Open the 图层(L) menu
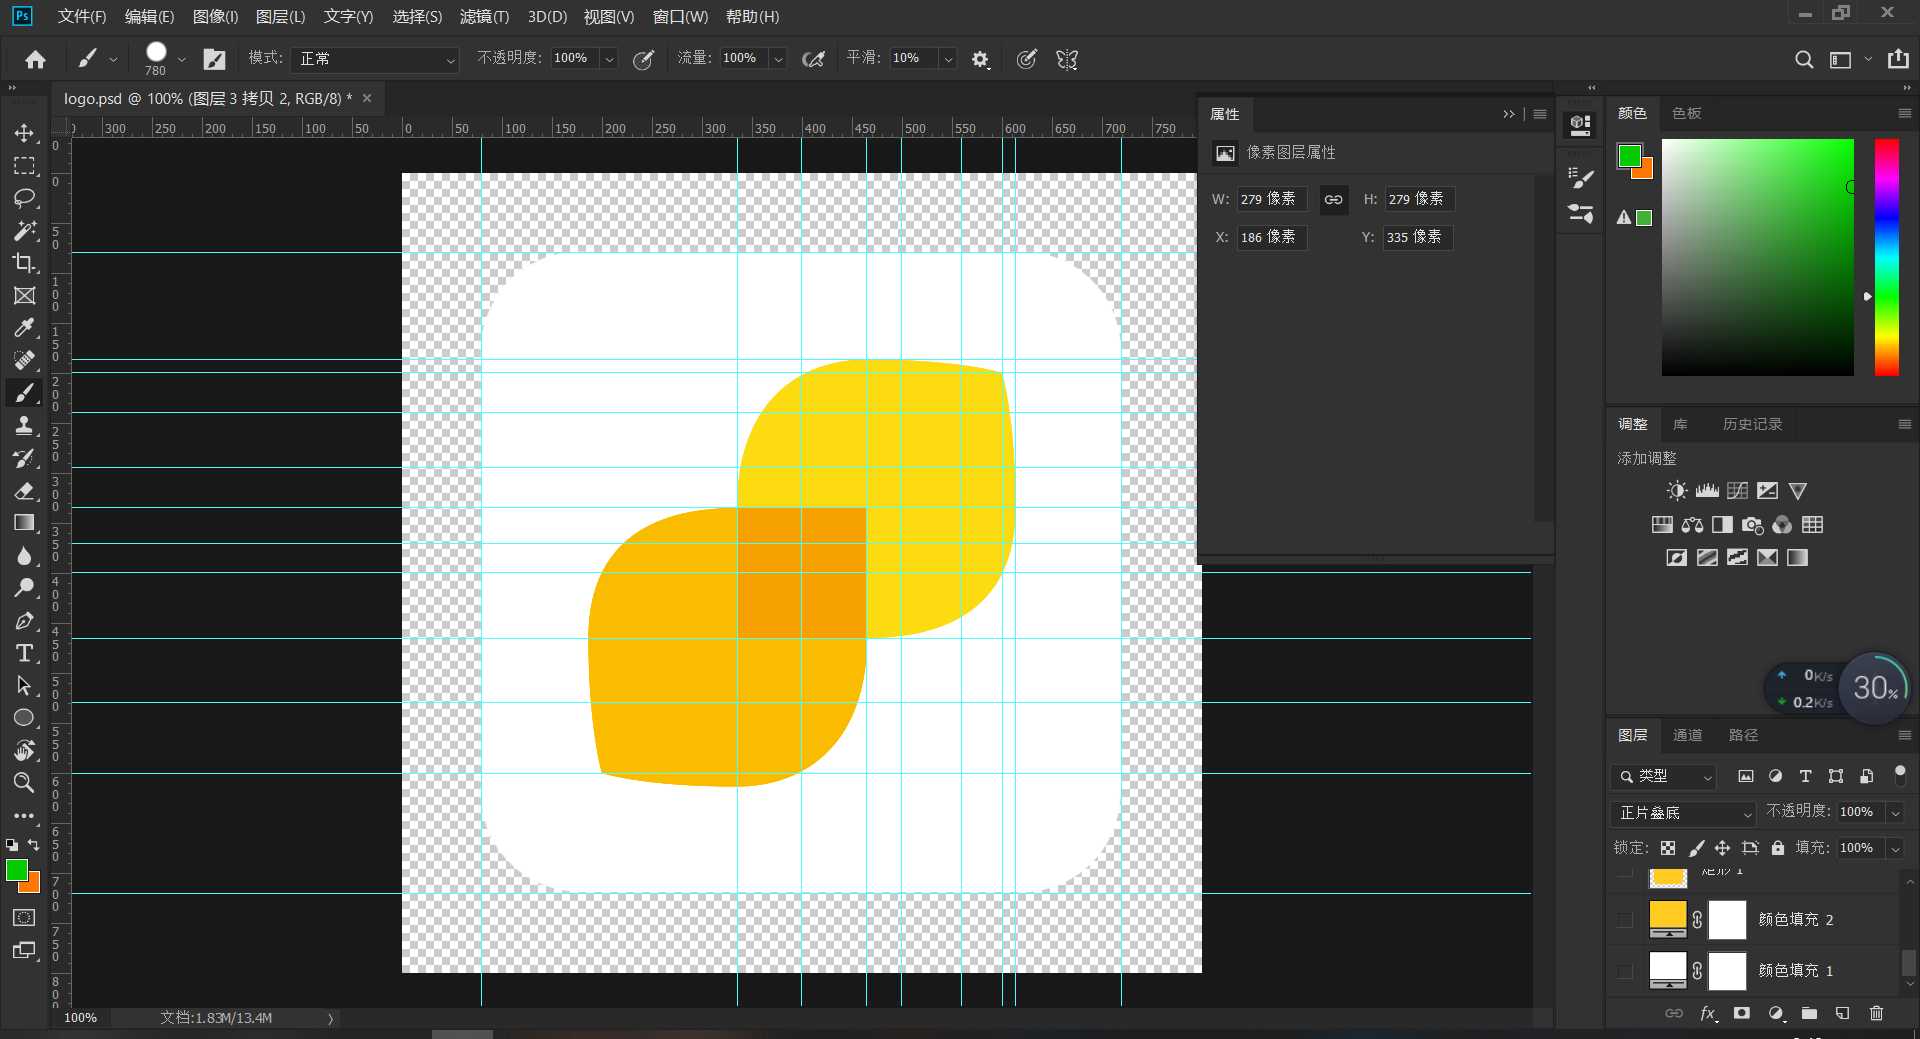 click(x=280, y=17)
